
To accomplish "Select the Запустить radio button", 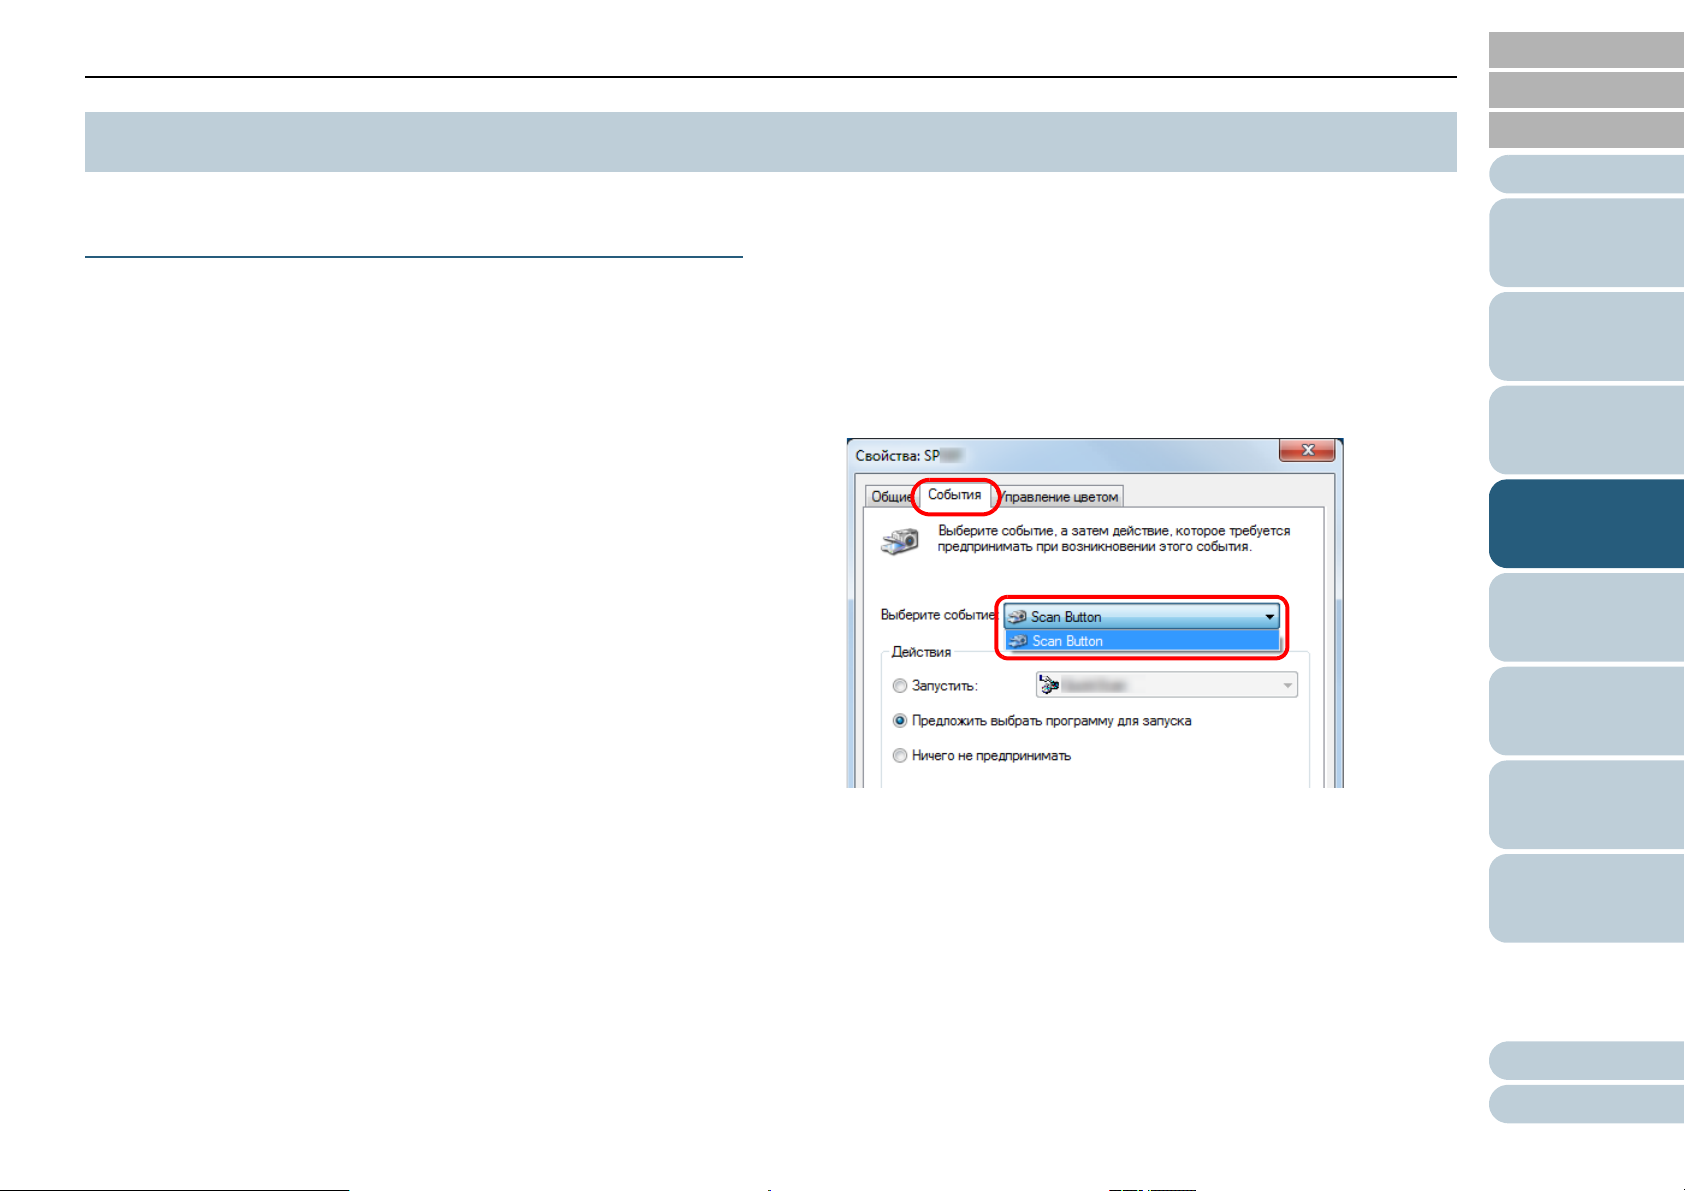I will tap(900, 686).
